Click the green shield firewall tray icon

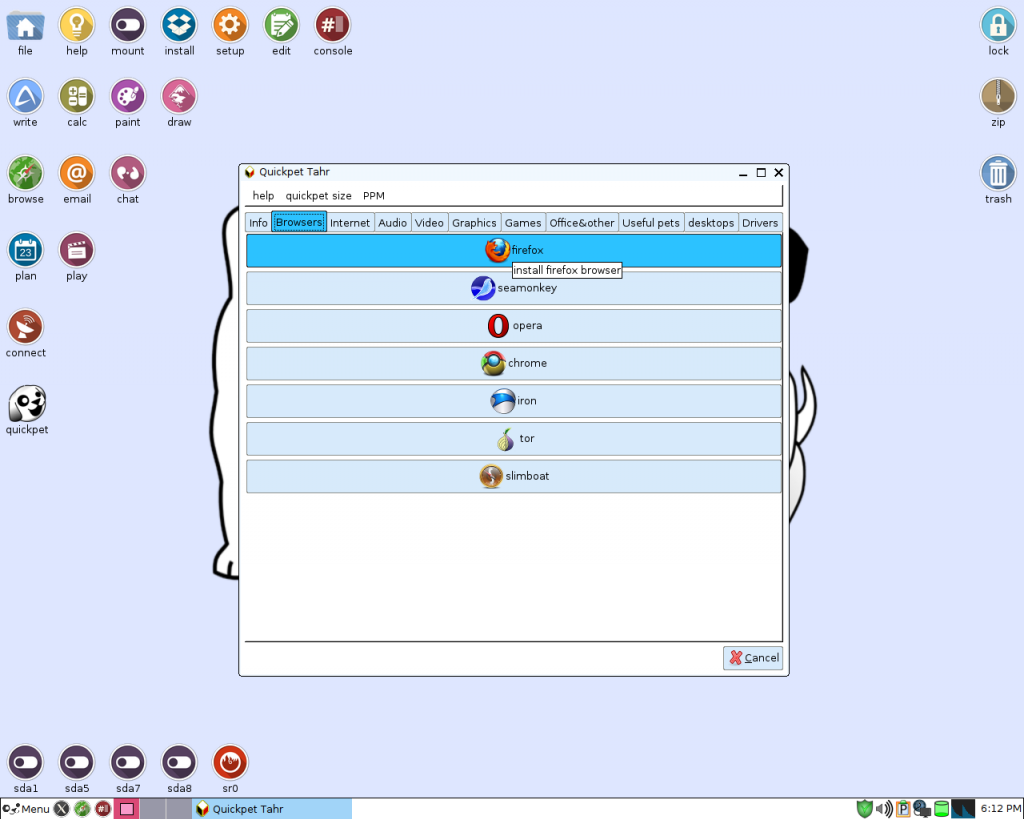[865, 809]
